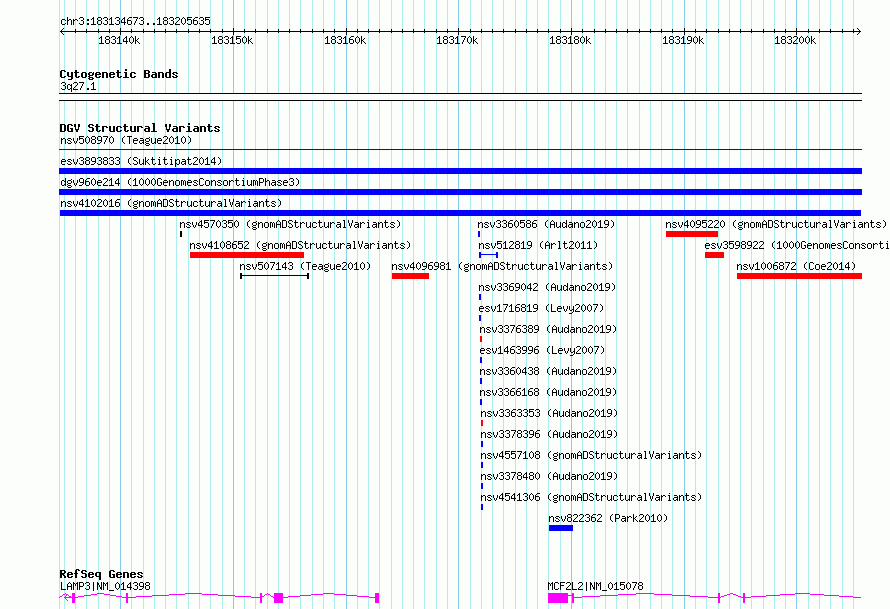The width and height of the screenshot is (890, 609).
Task: Click the chr3:183134673..183205635 coordinate text
Action: (136, 22)
